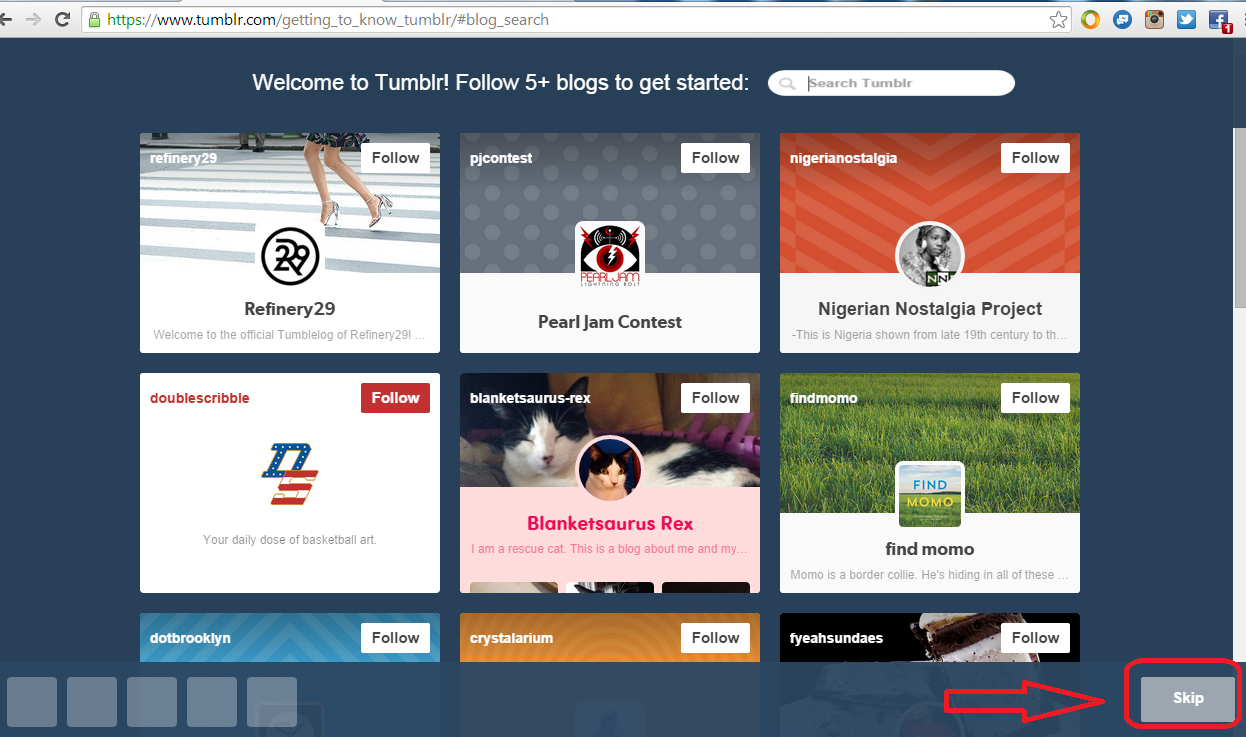The height and width of the screenshot is (737, 1246).
Task: Click the Twitter extension icon
Action: click(x=1186, y=19)
